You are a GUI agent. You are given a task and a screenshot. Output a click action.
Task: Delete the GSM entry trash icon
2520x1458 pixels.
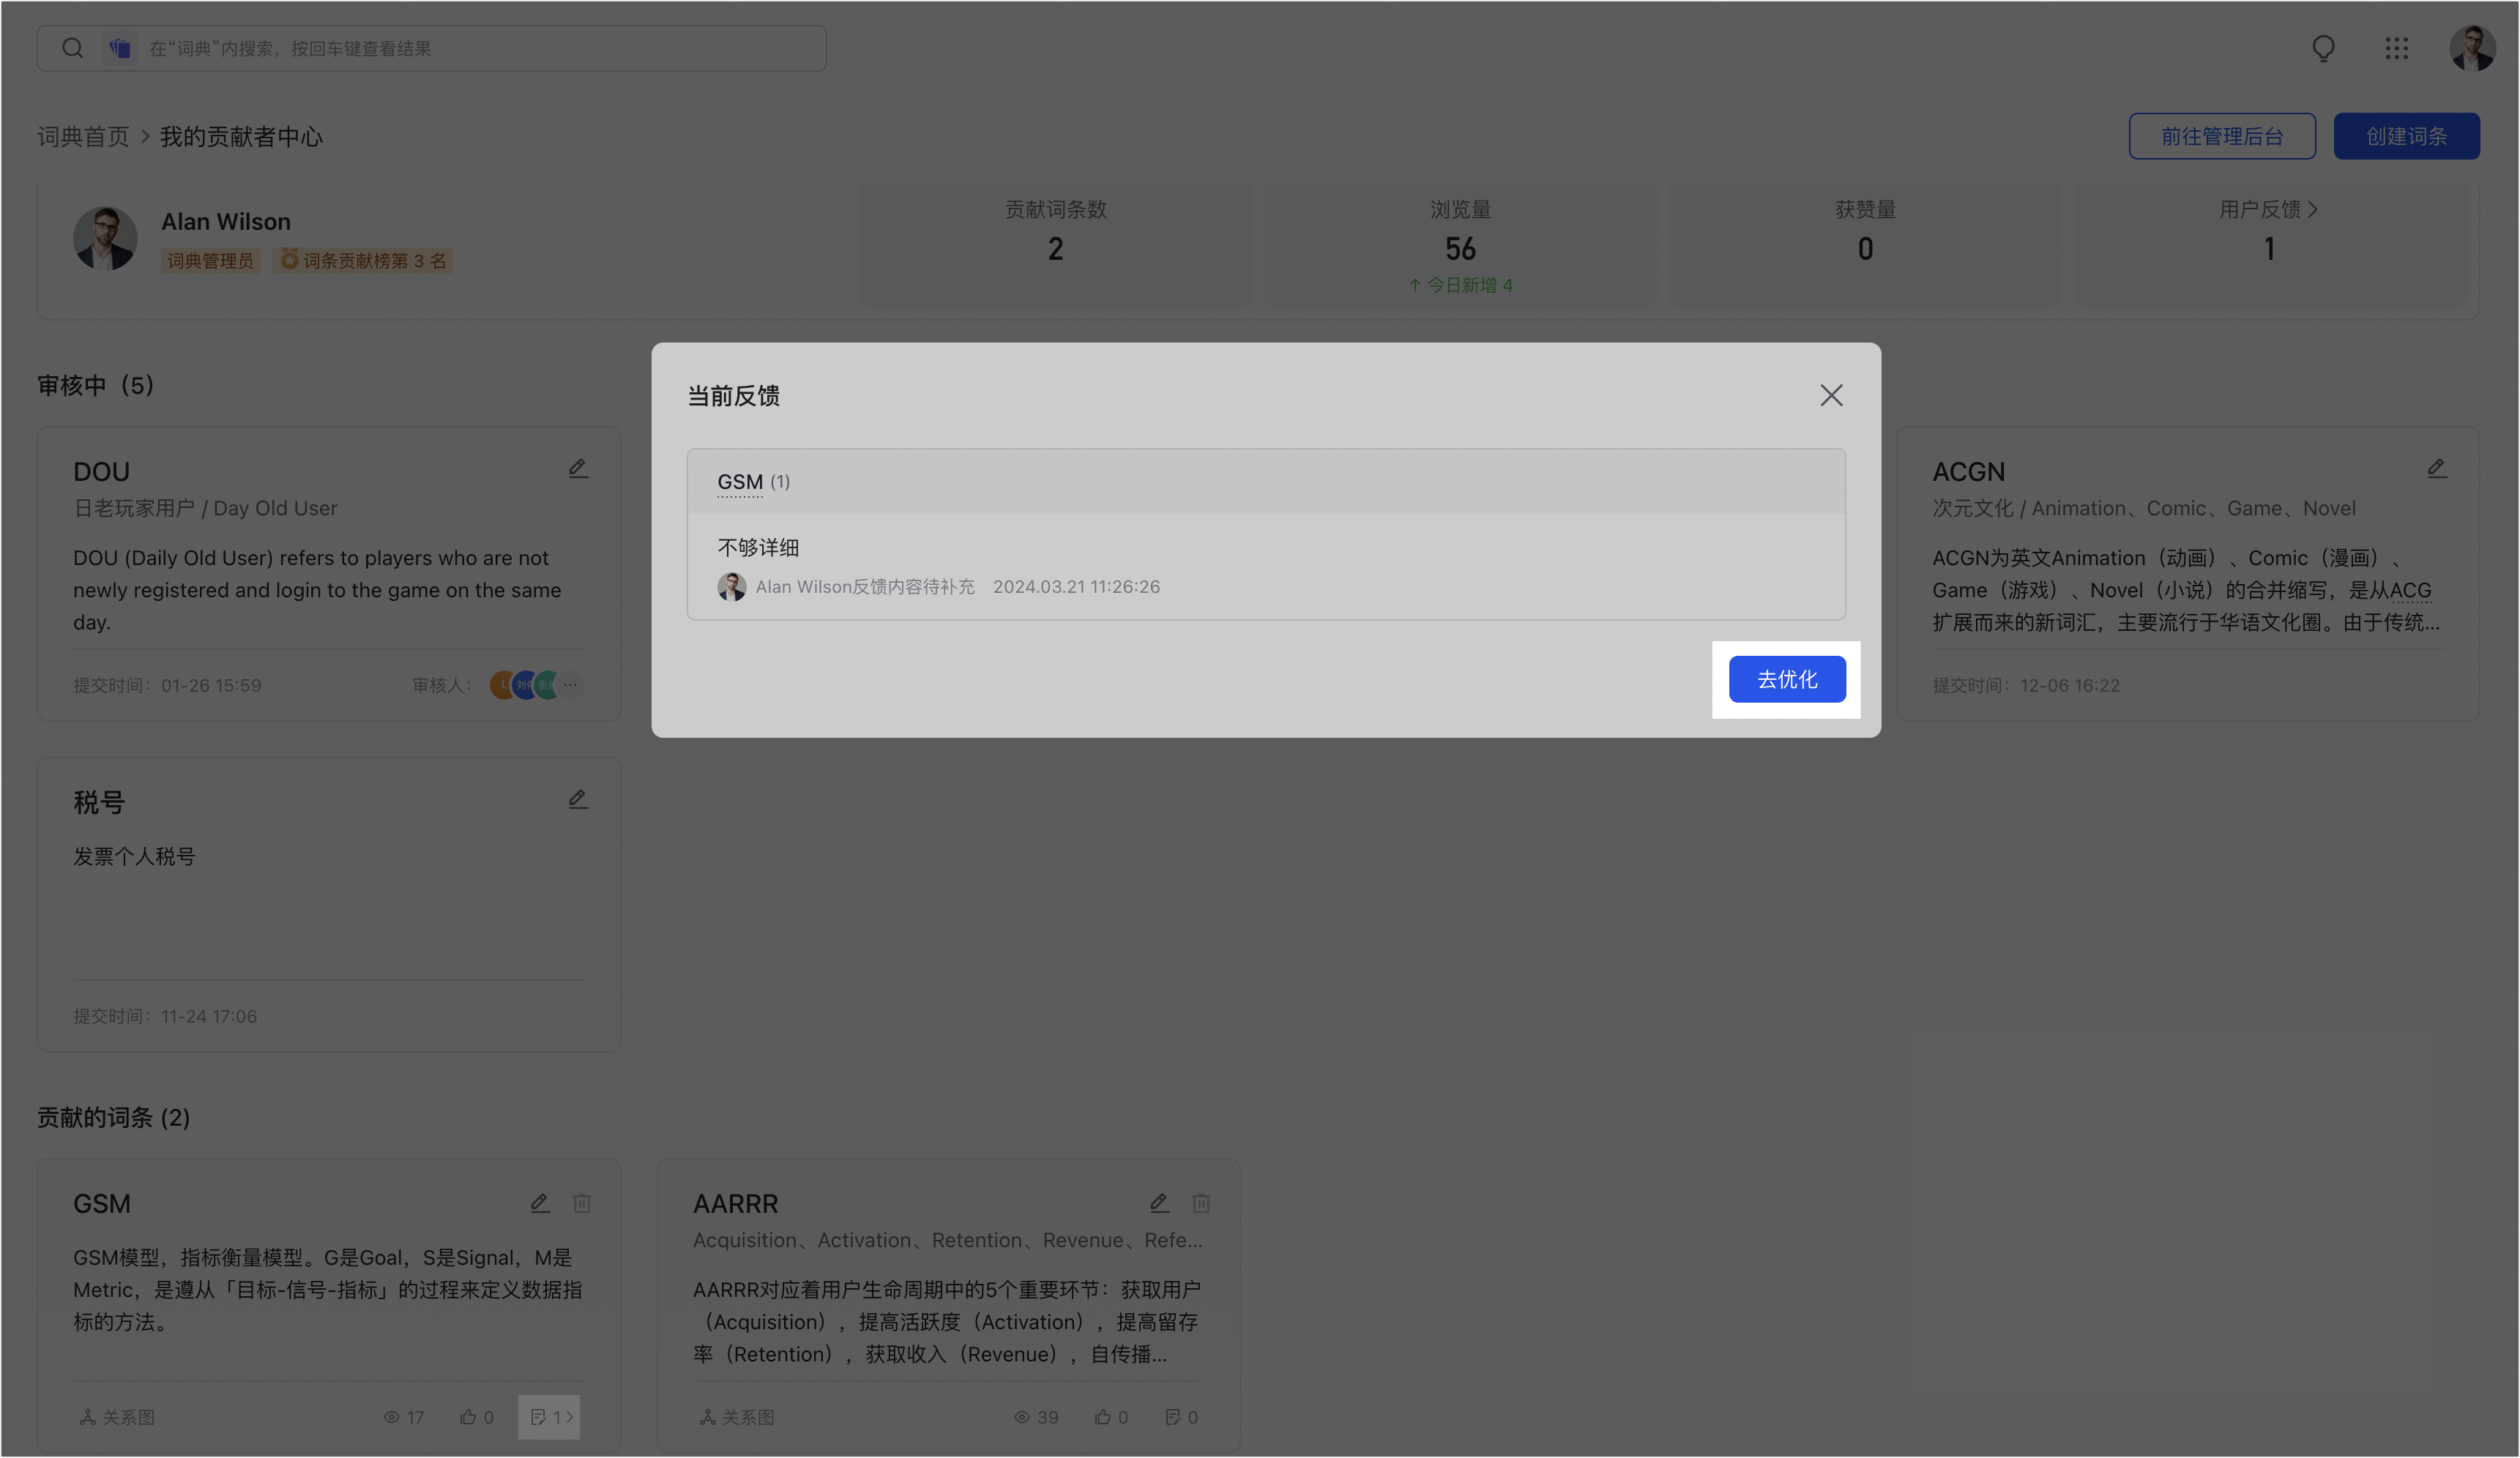(x=582, y=1203)
